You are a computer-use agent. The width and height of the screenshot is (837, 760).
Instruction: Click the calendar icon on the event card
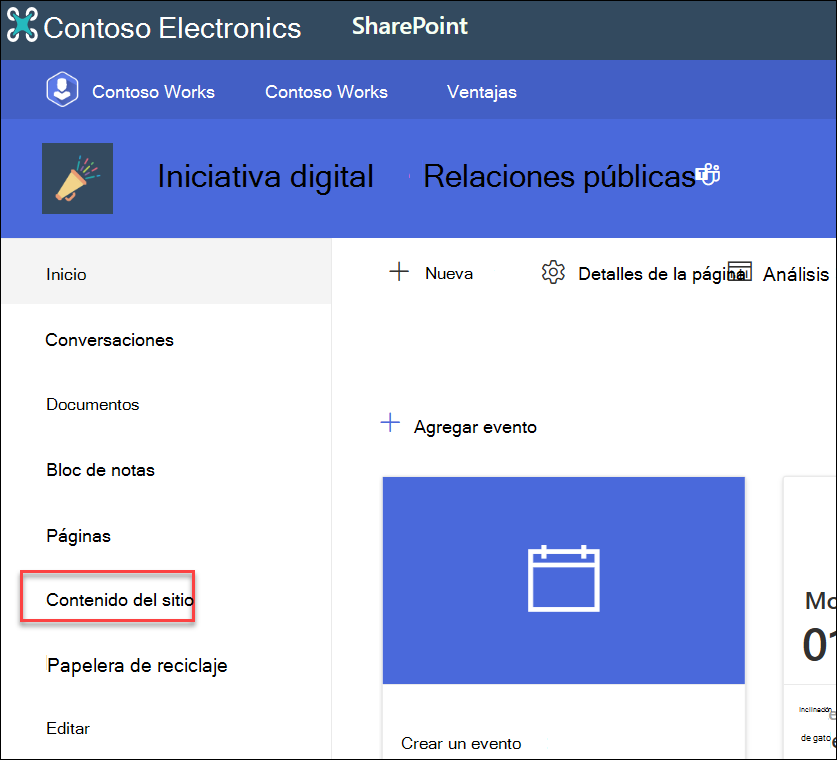click(564, 578)
